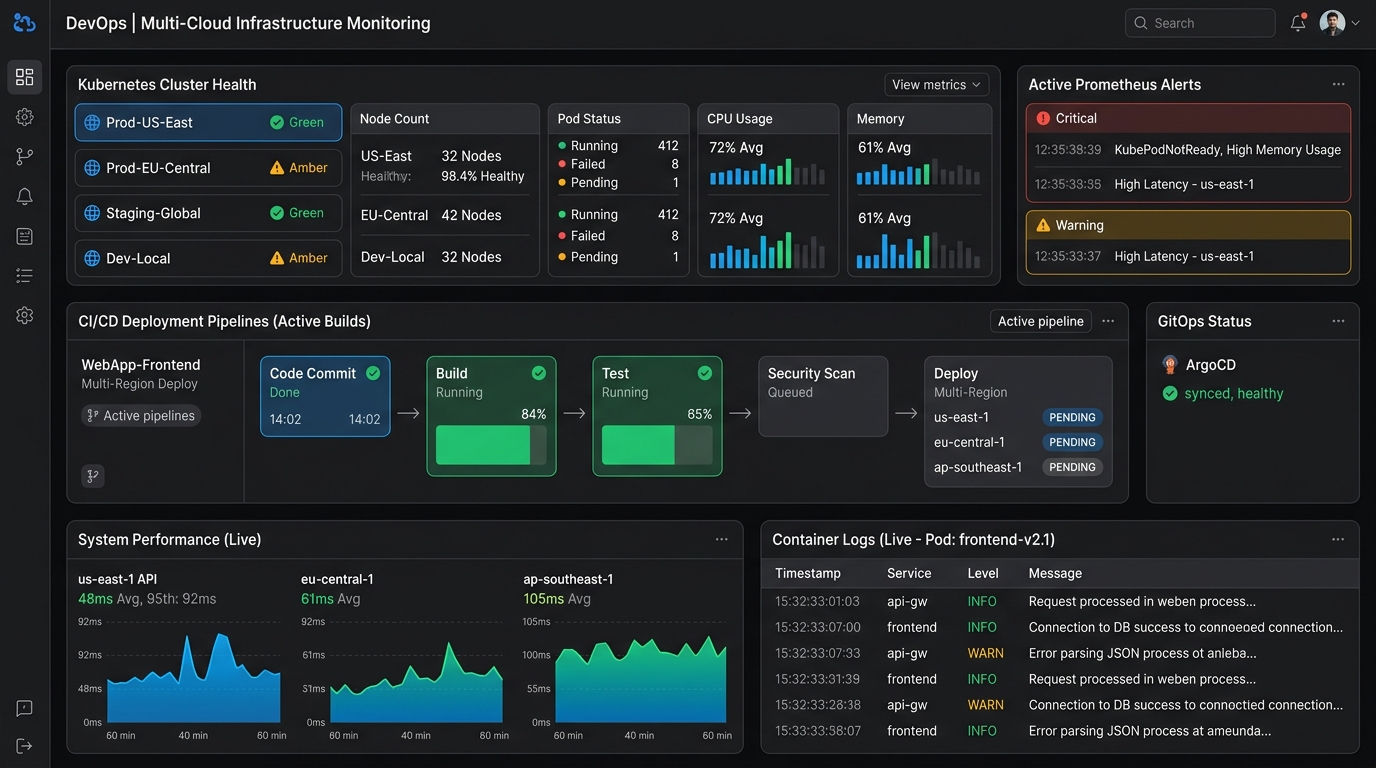
Task: Select the Dev-Local cluster
Action: [208, 258]
